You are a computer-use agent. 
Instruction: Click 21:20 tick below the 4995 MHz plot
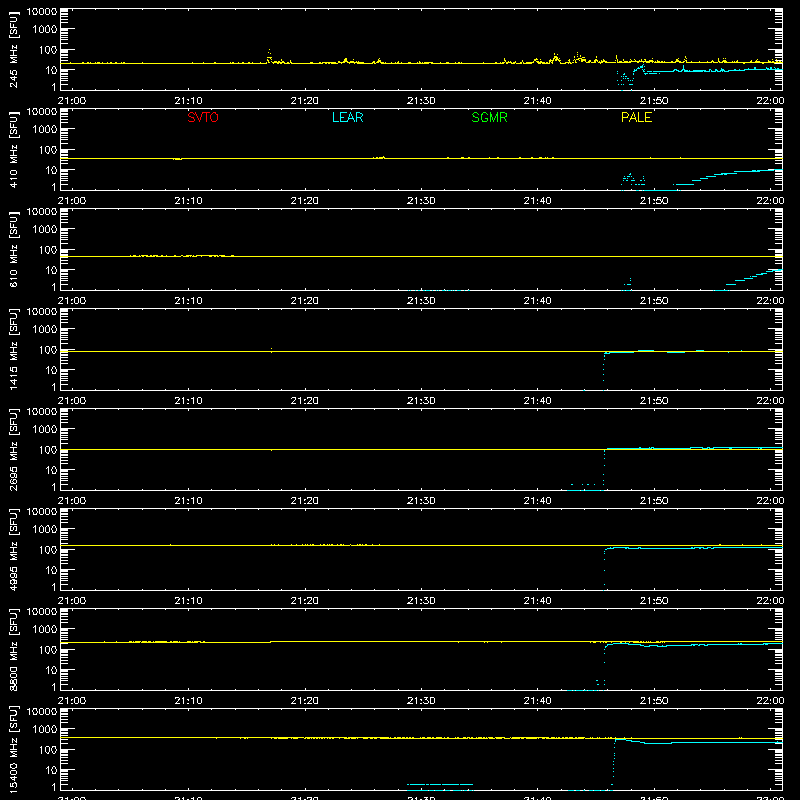(305, 601)
